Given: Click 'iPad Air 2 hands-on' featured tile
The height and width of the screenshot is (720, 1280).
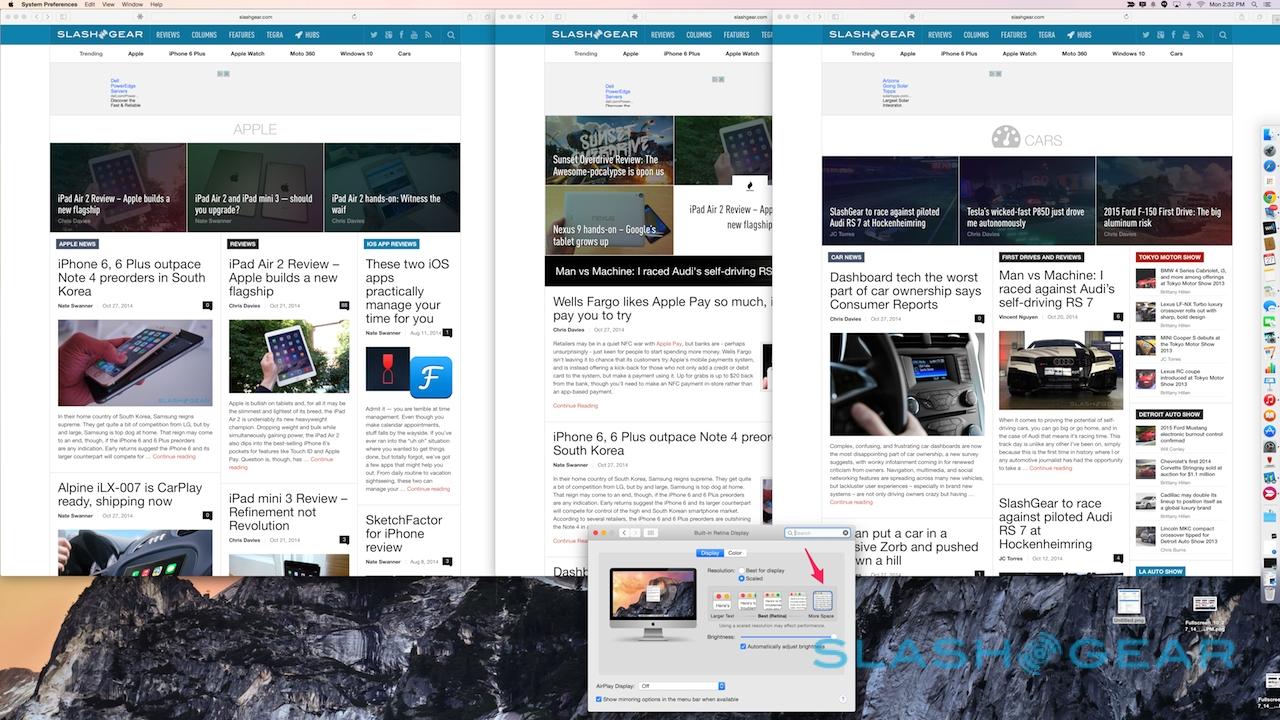Looking at the screenshot, I should [x=392, y=188].
